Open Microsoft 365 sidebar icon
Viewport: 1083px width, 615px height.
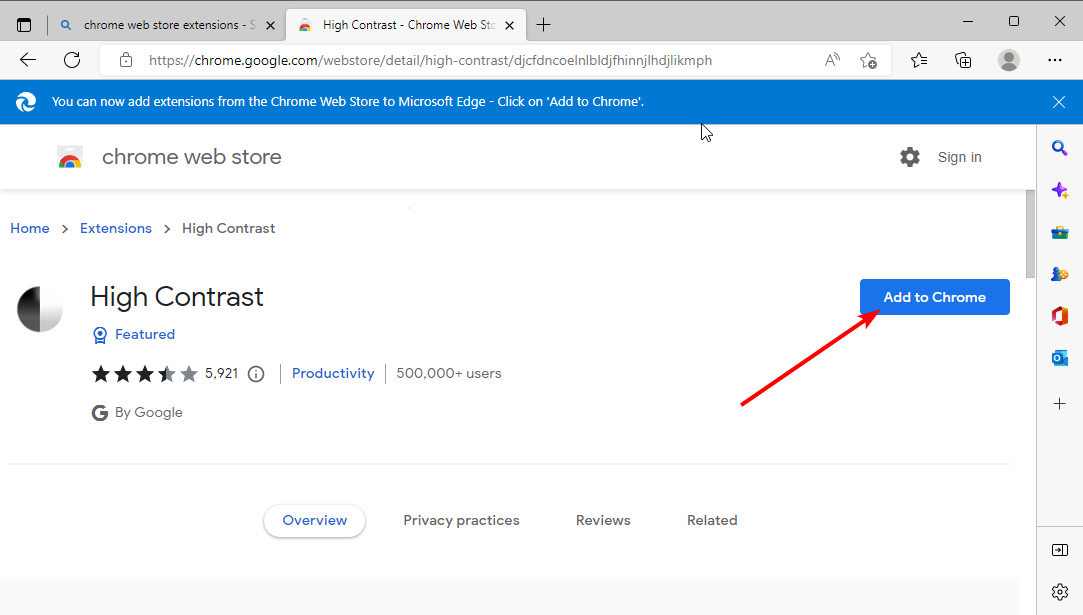pos(1060,315)
